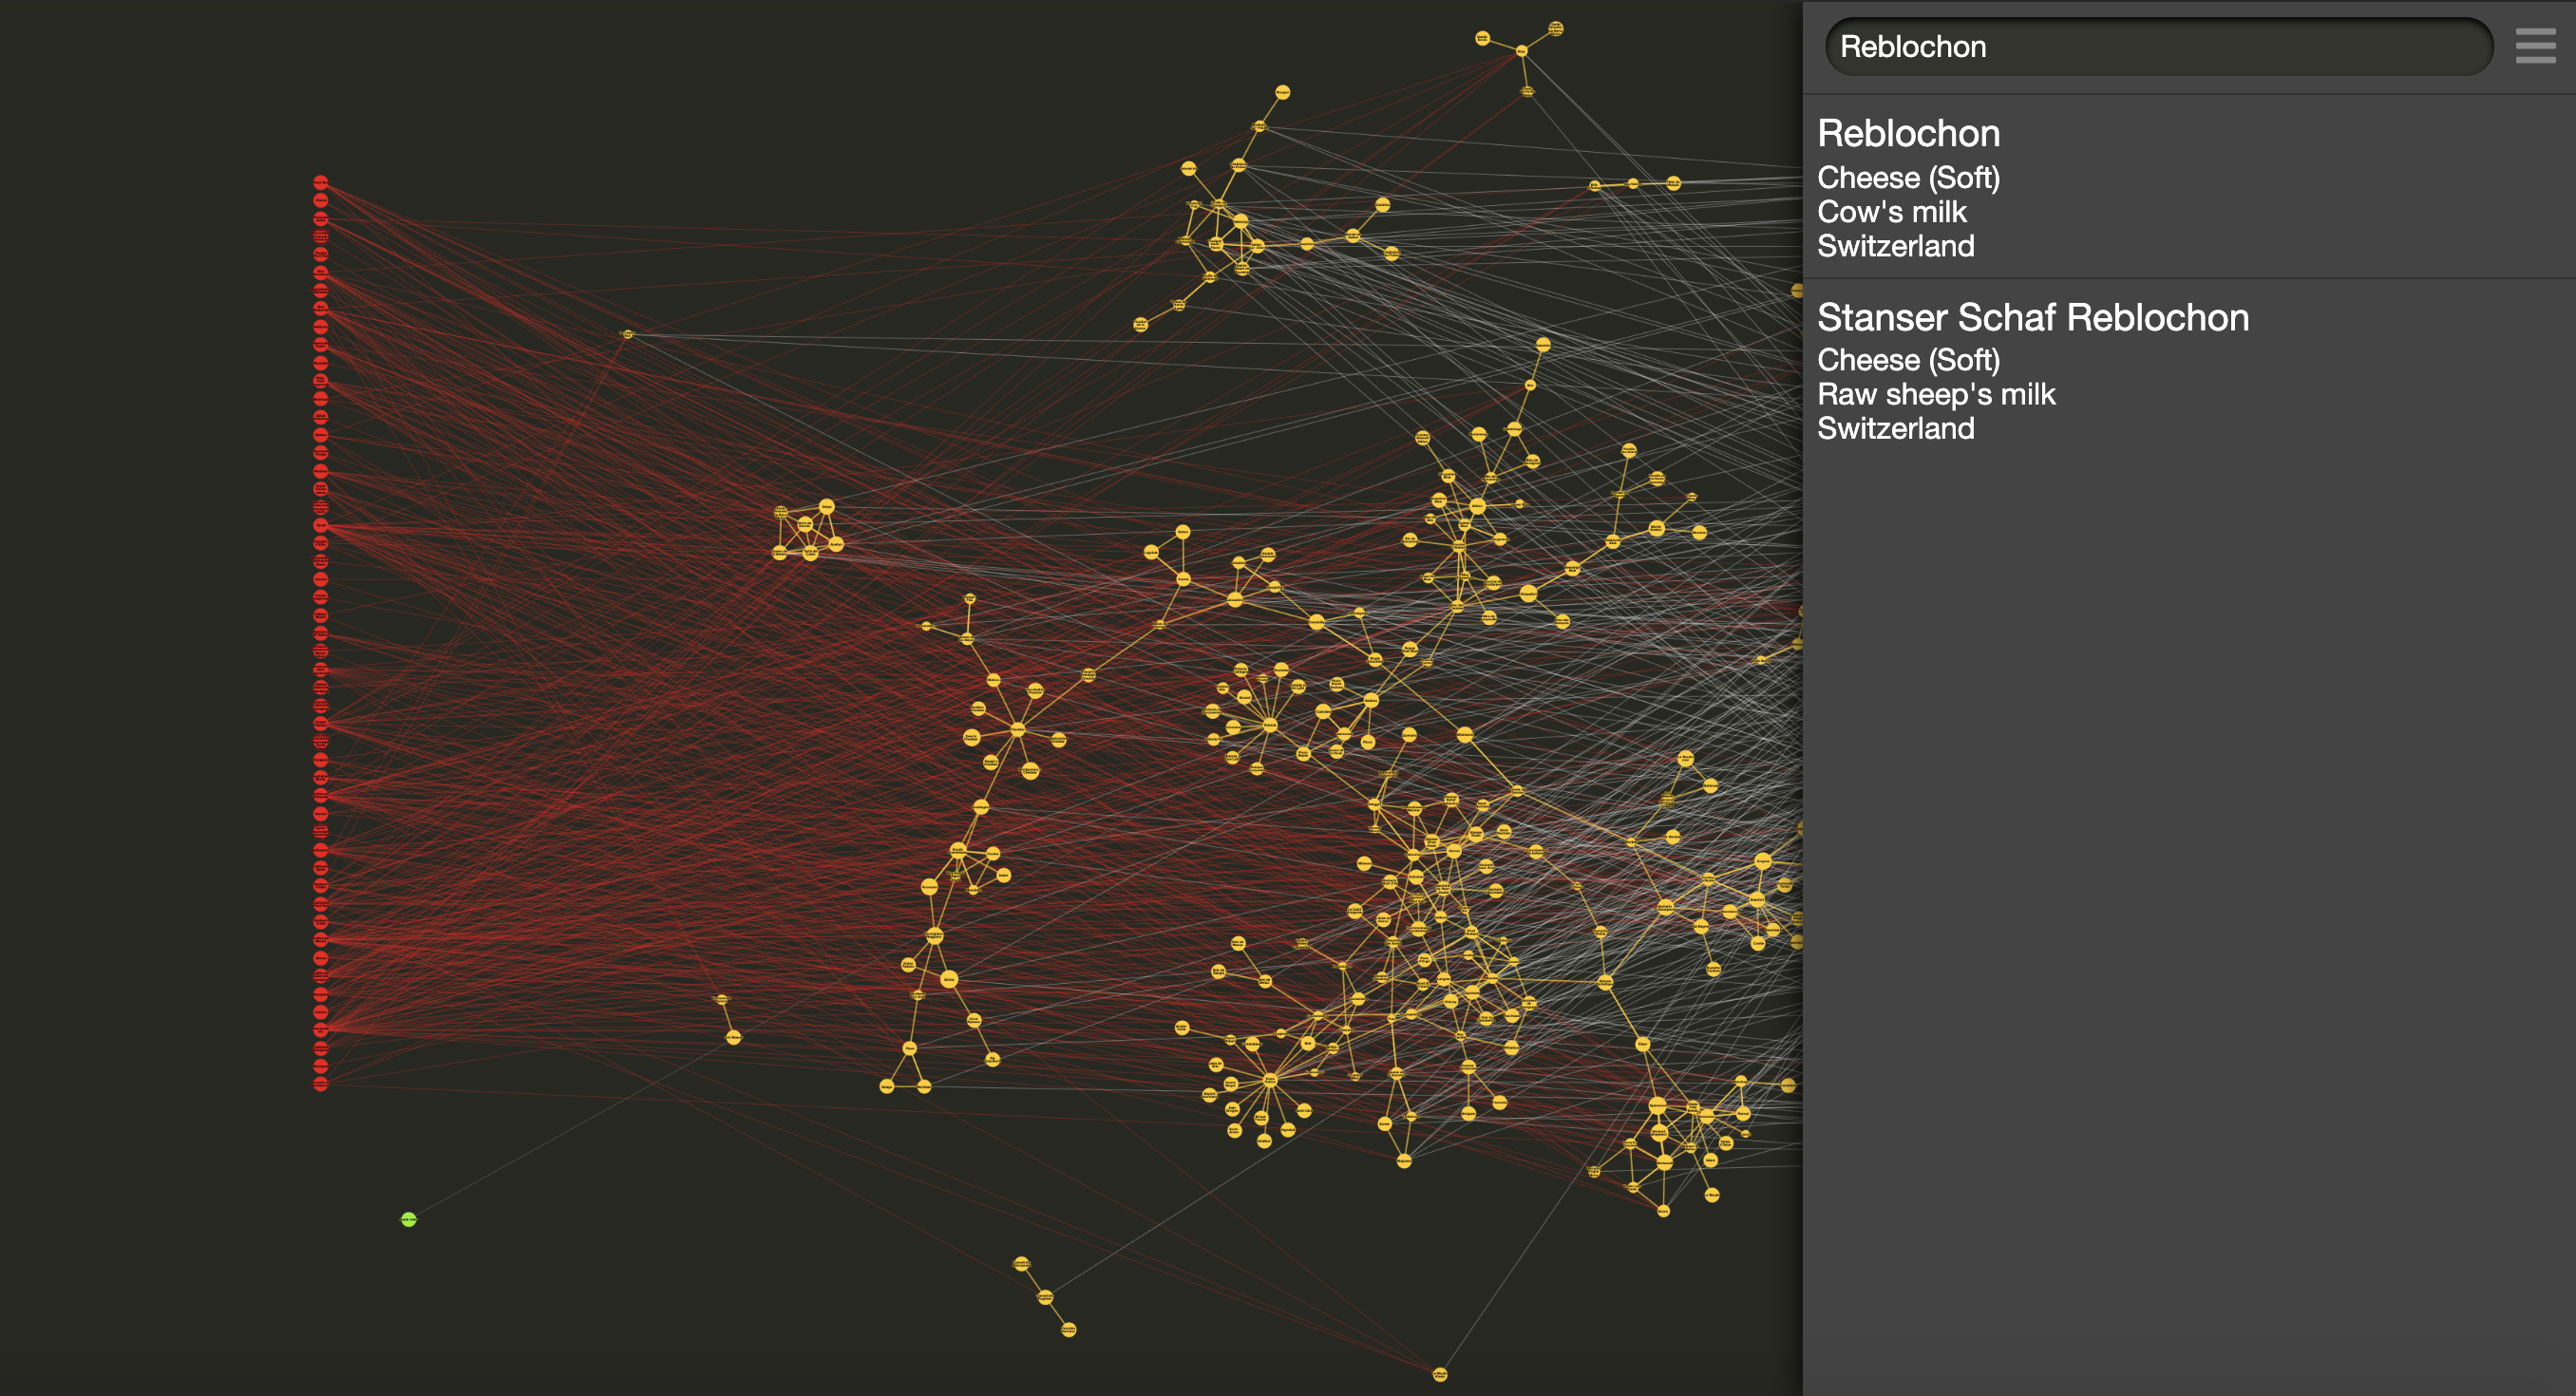Click last node of bottom diagonal chain

coord(1068,1329)
